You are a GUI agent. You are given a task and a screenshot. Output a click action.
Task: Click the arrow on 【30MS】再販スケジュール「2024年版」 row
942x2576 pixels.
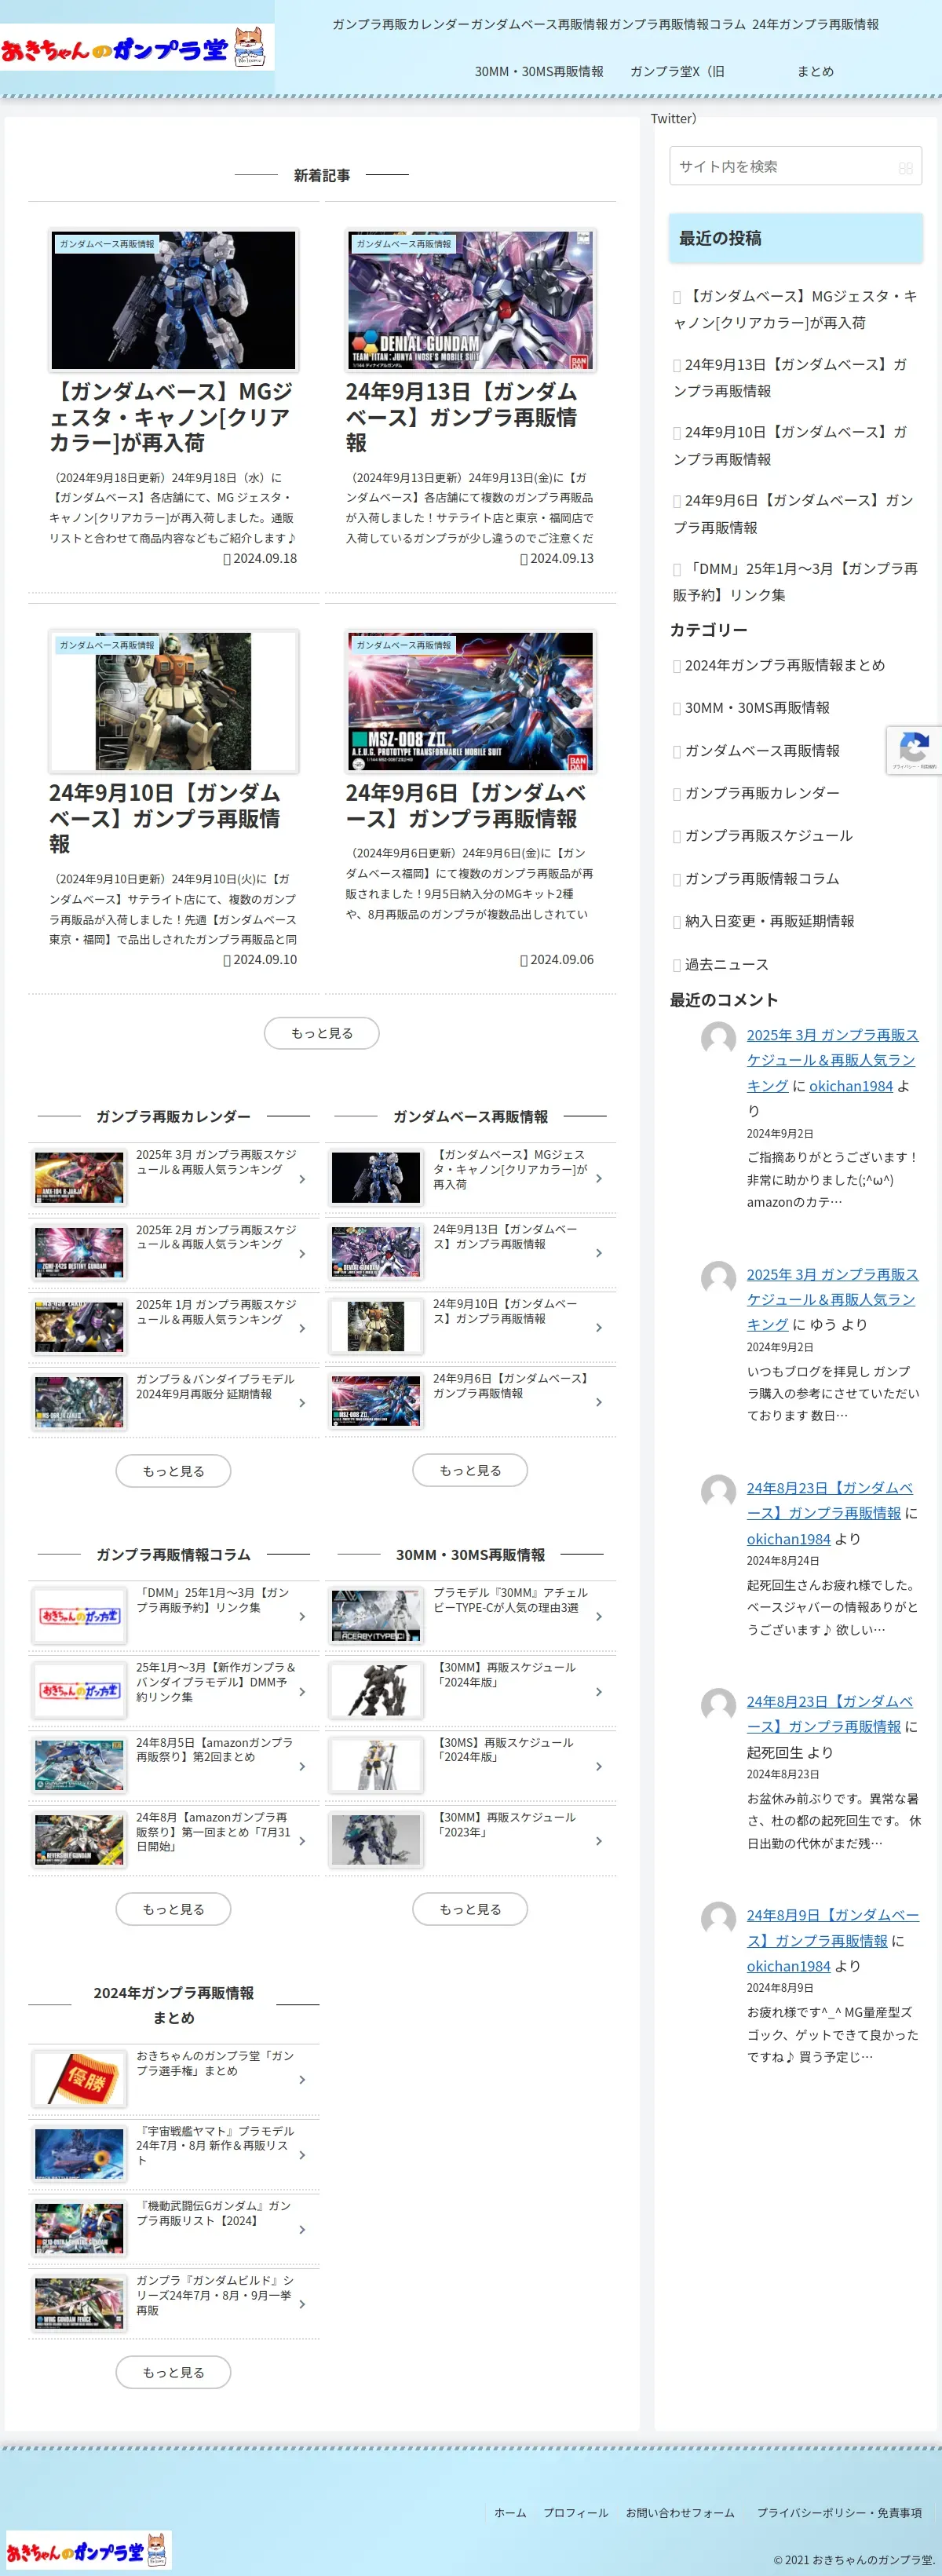[599, 1766]
